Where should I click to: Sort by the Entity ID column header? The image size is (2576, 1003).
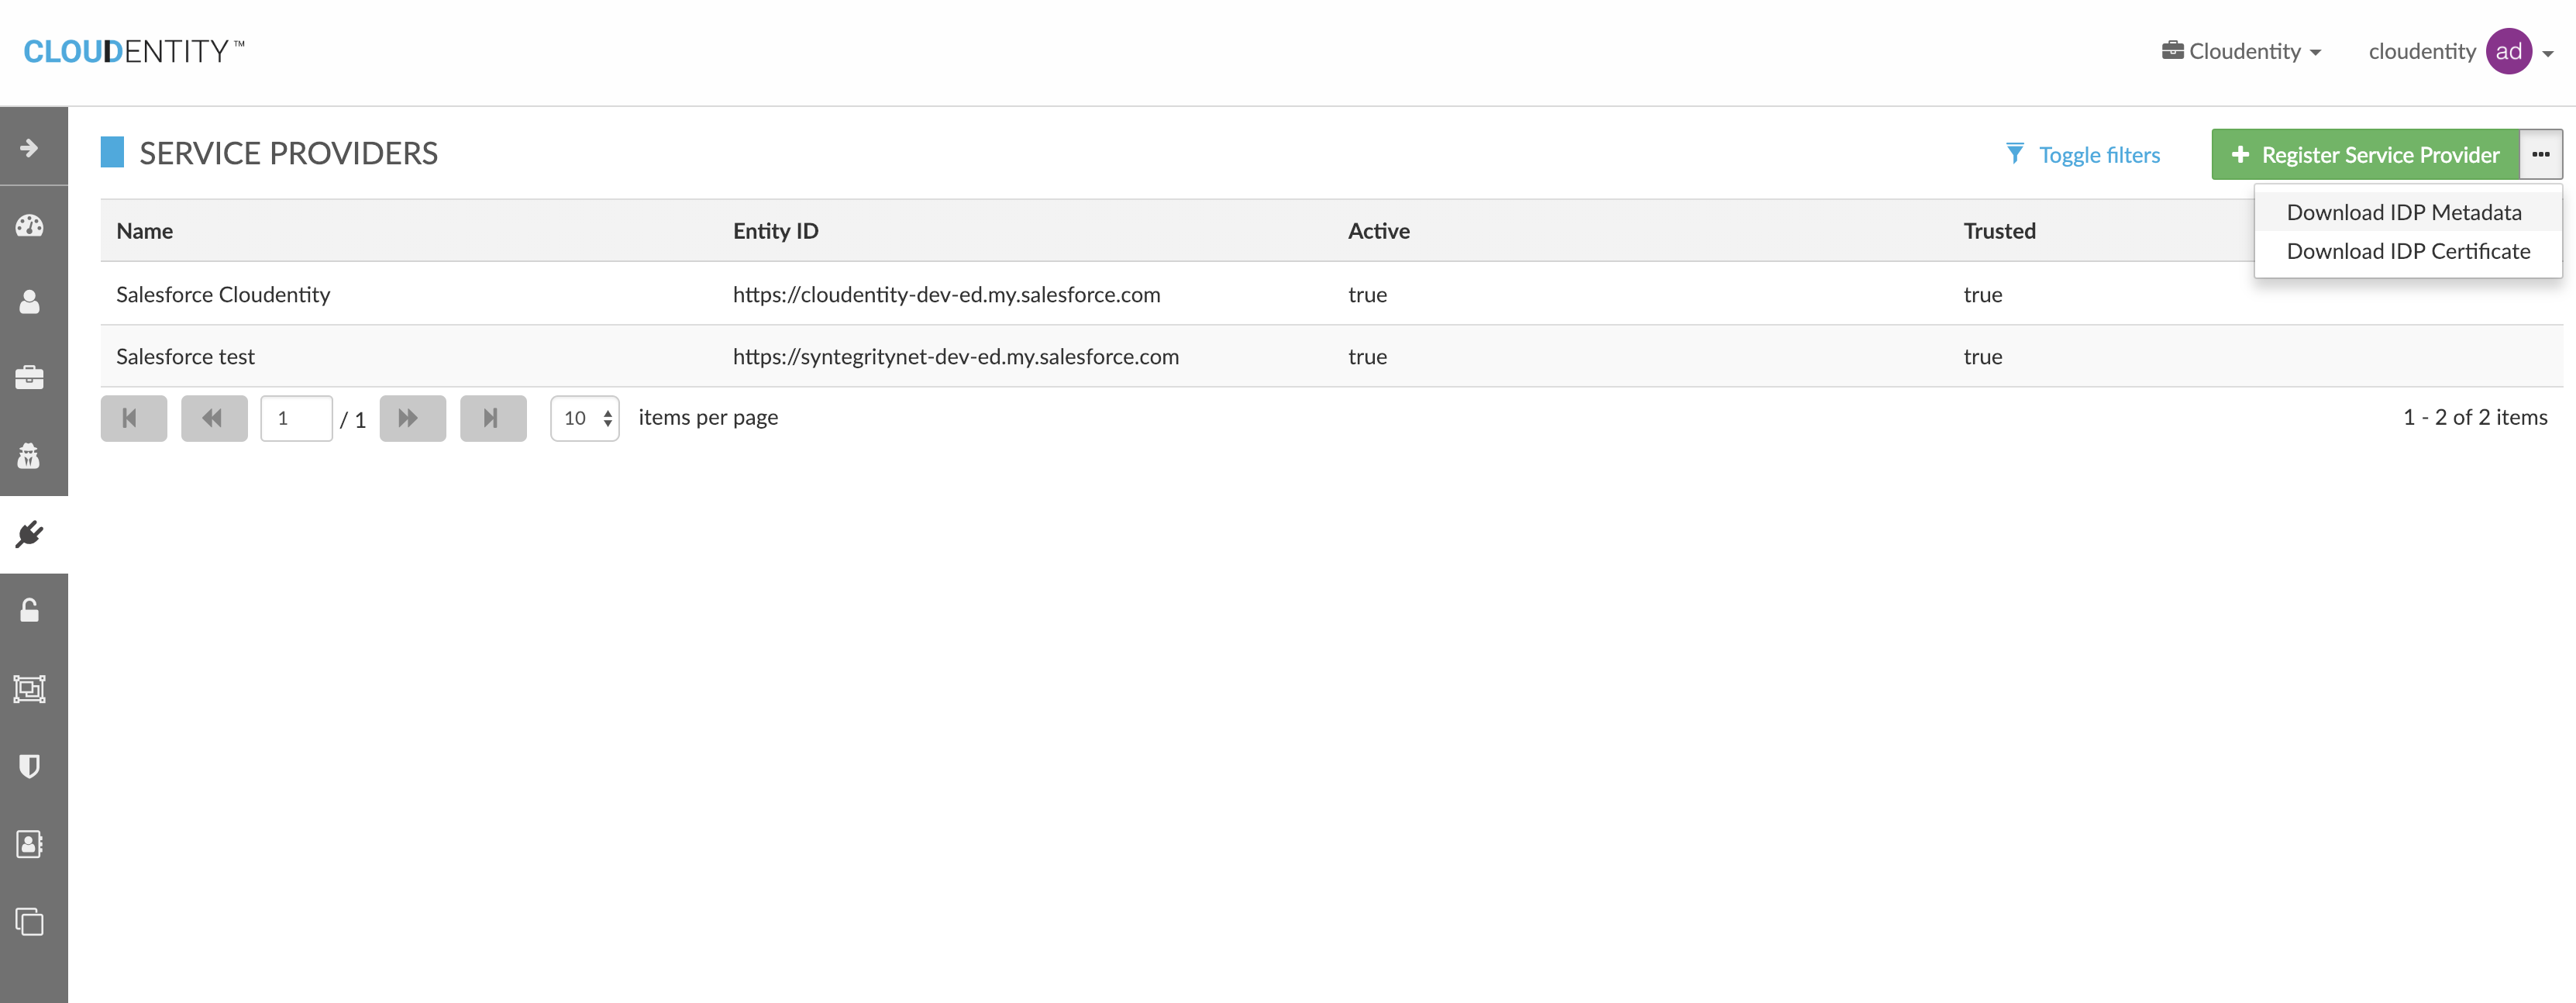click(x=775, y=231)
